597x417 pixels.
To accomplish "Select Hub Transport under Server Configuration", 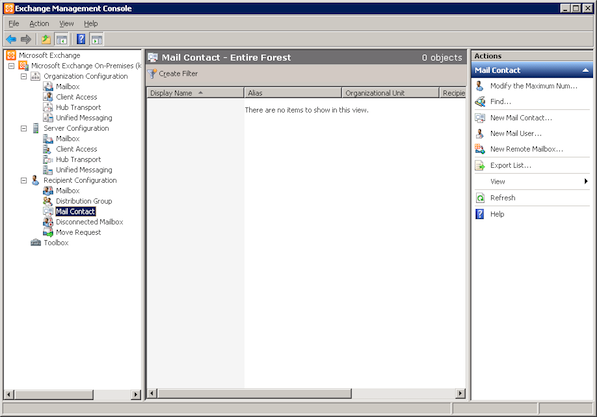I will coord(78,160).
